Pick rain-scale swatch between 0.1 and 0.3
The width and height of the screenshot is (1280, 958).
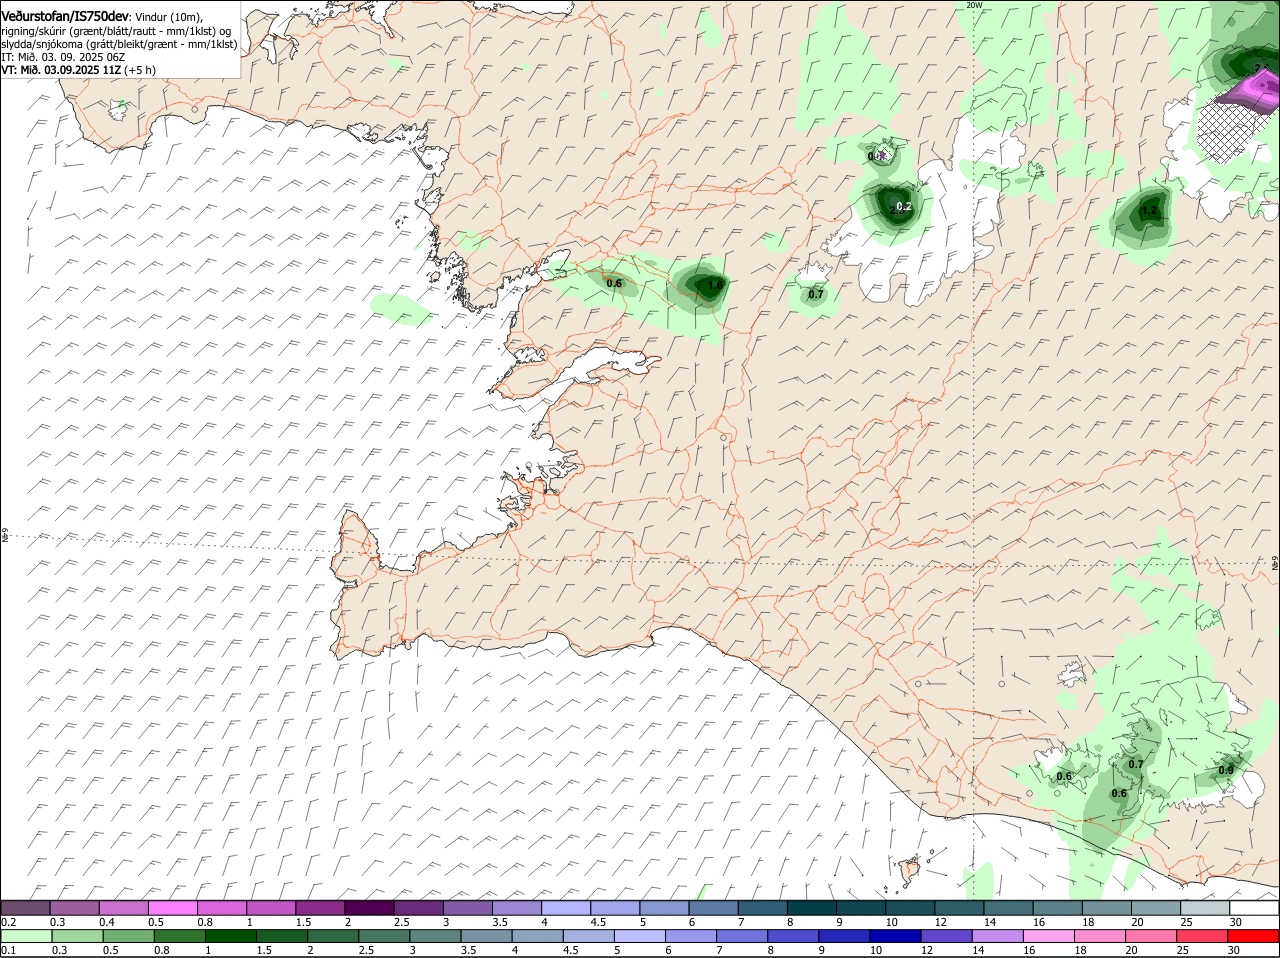pyautogui.click(x=25, y=936)
